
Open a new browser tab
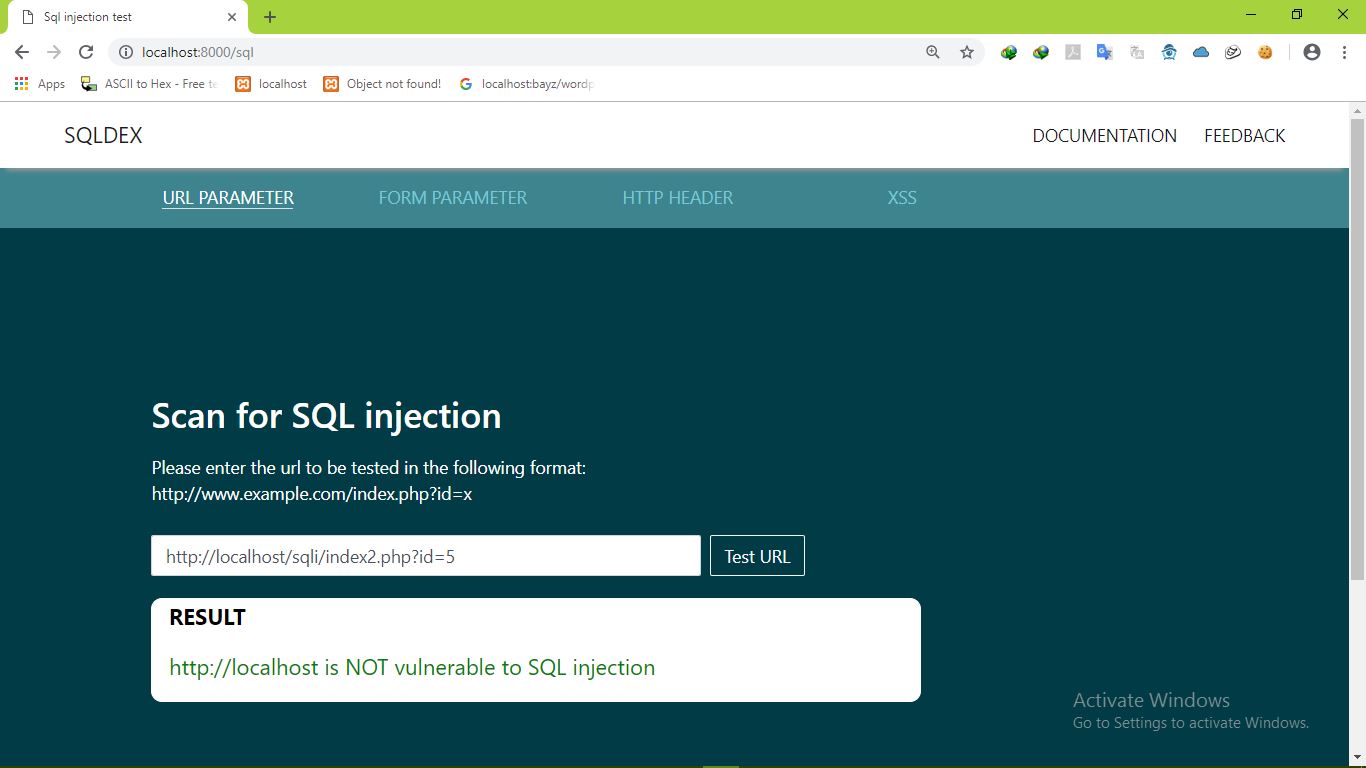pos(270,17)
